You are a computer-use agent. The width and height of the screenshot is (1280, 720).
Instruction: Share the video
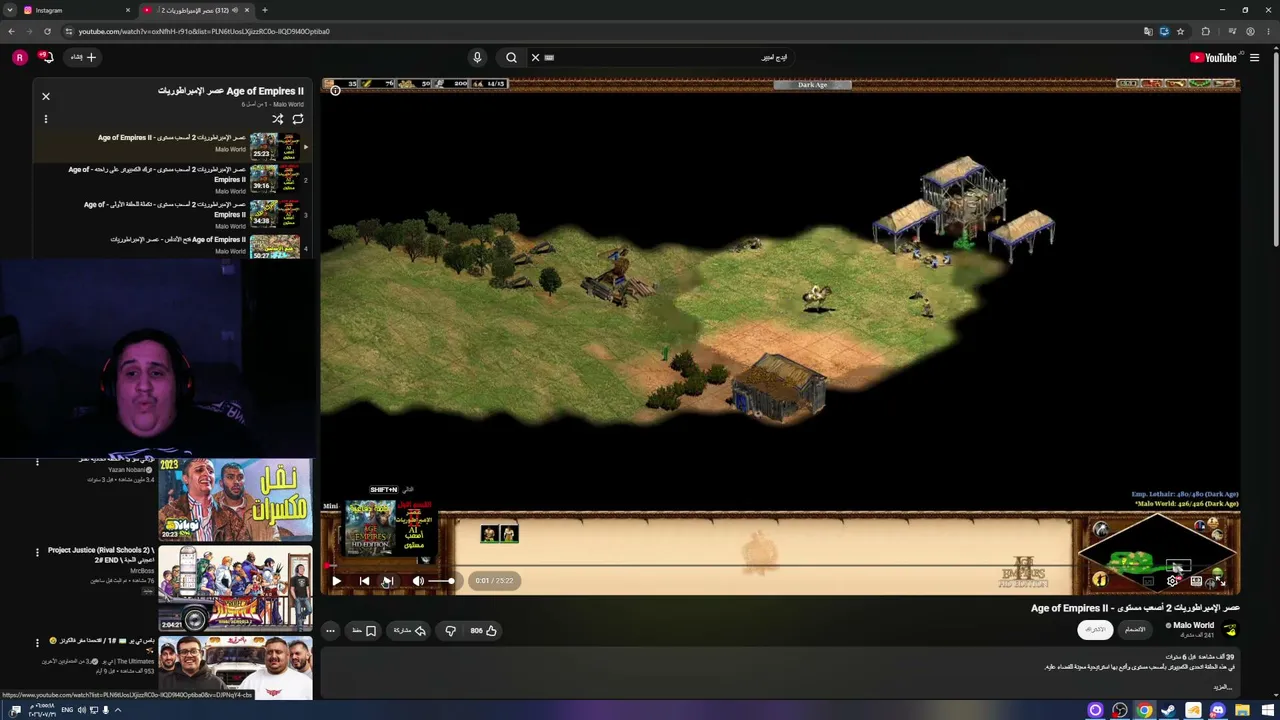pos(410,631)
